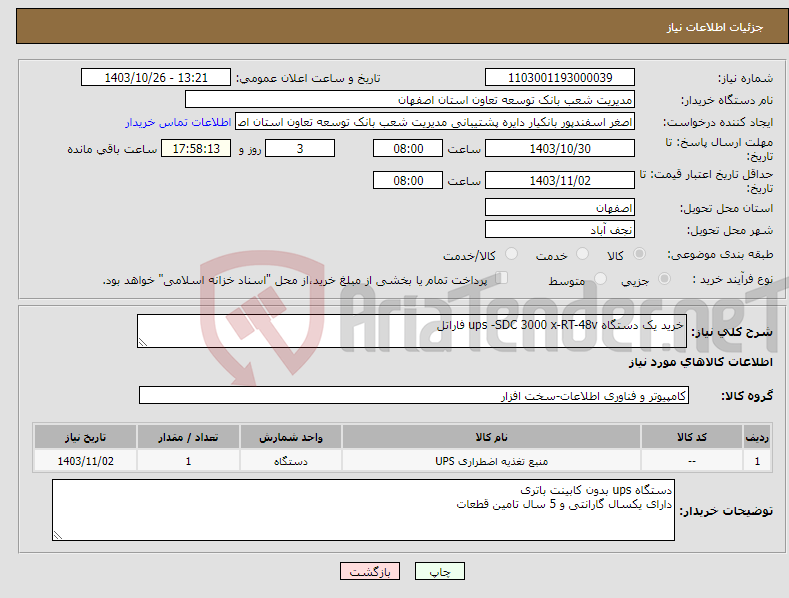The image size is (789, 598).
Task: Click the ردیف column header
Action: (x=757, y=437)
